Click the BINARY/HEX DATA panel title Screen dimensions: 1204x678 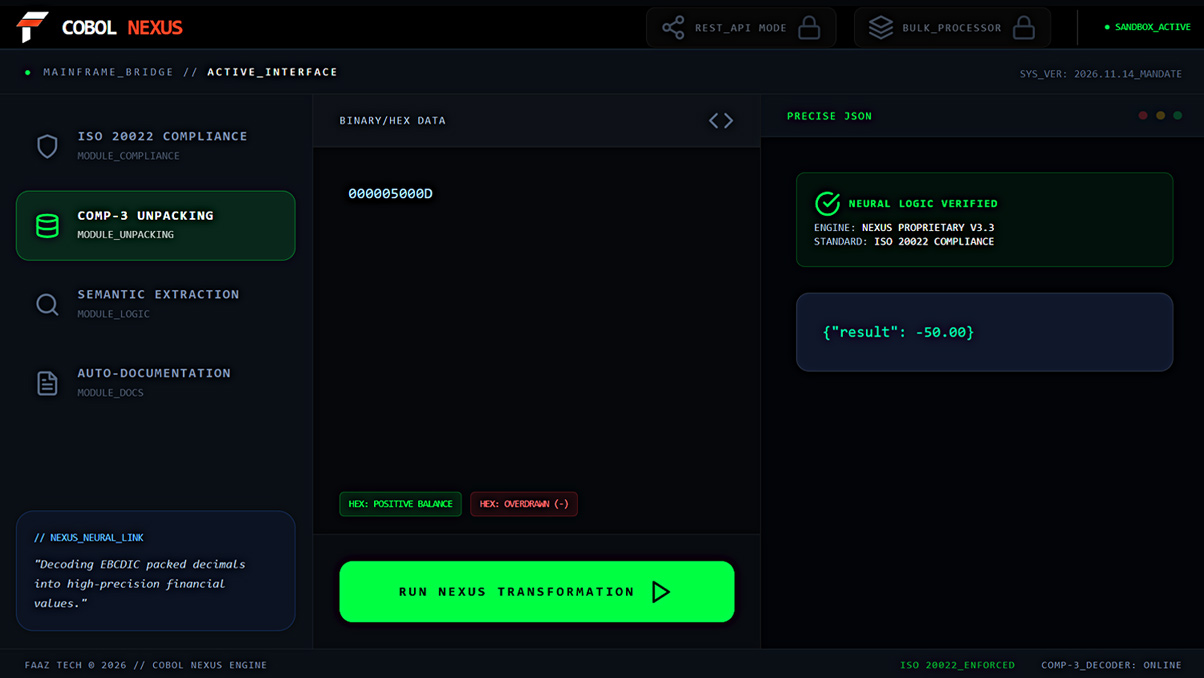[393, 121]
